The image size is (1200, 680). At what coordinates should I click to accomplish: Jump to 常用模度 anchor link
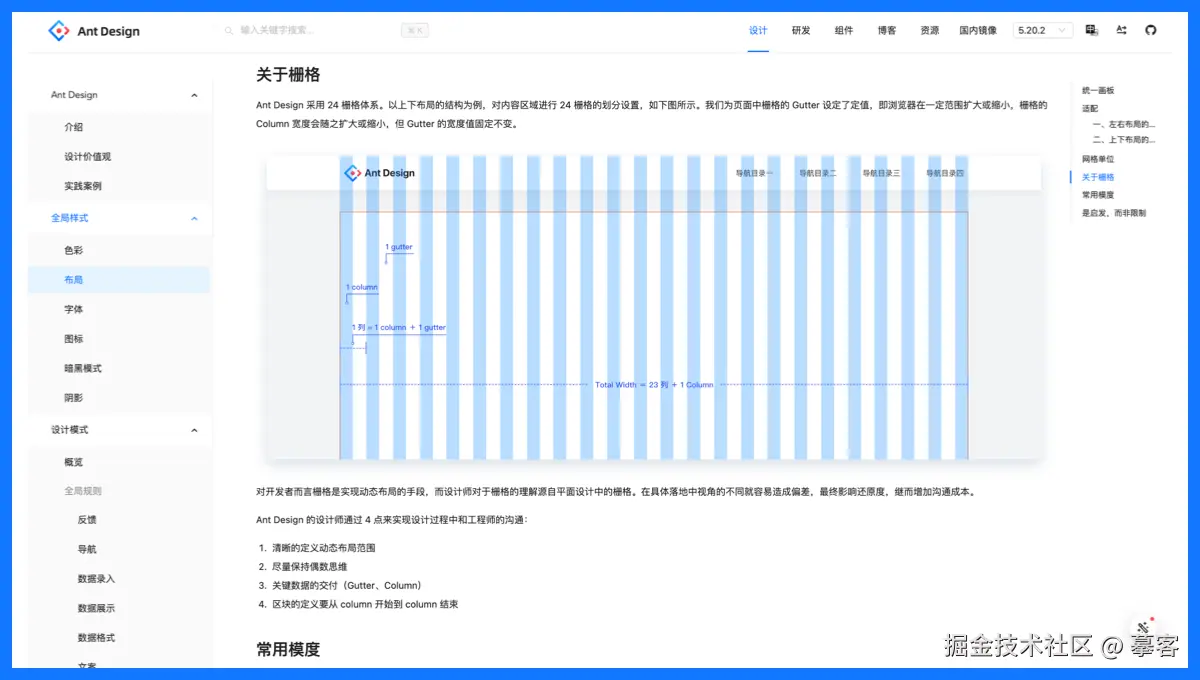tap(1098, 195)
